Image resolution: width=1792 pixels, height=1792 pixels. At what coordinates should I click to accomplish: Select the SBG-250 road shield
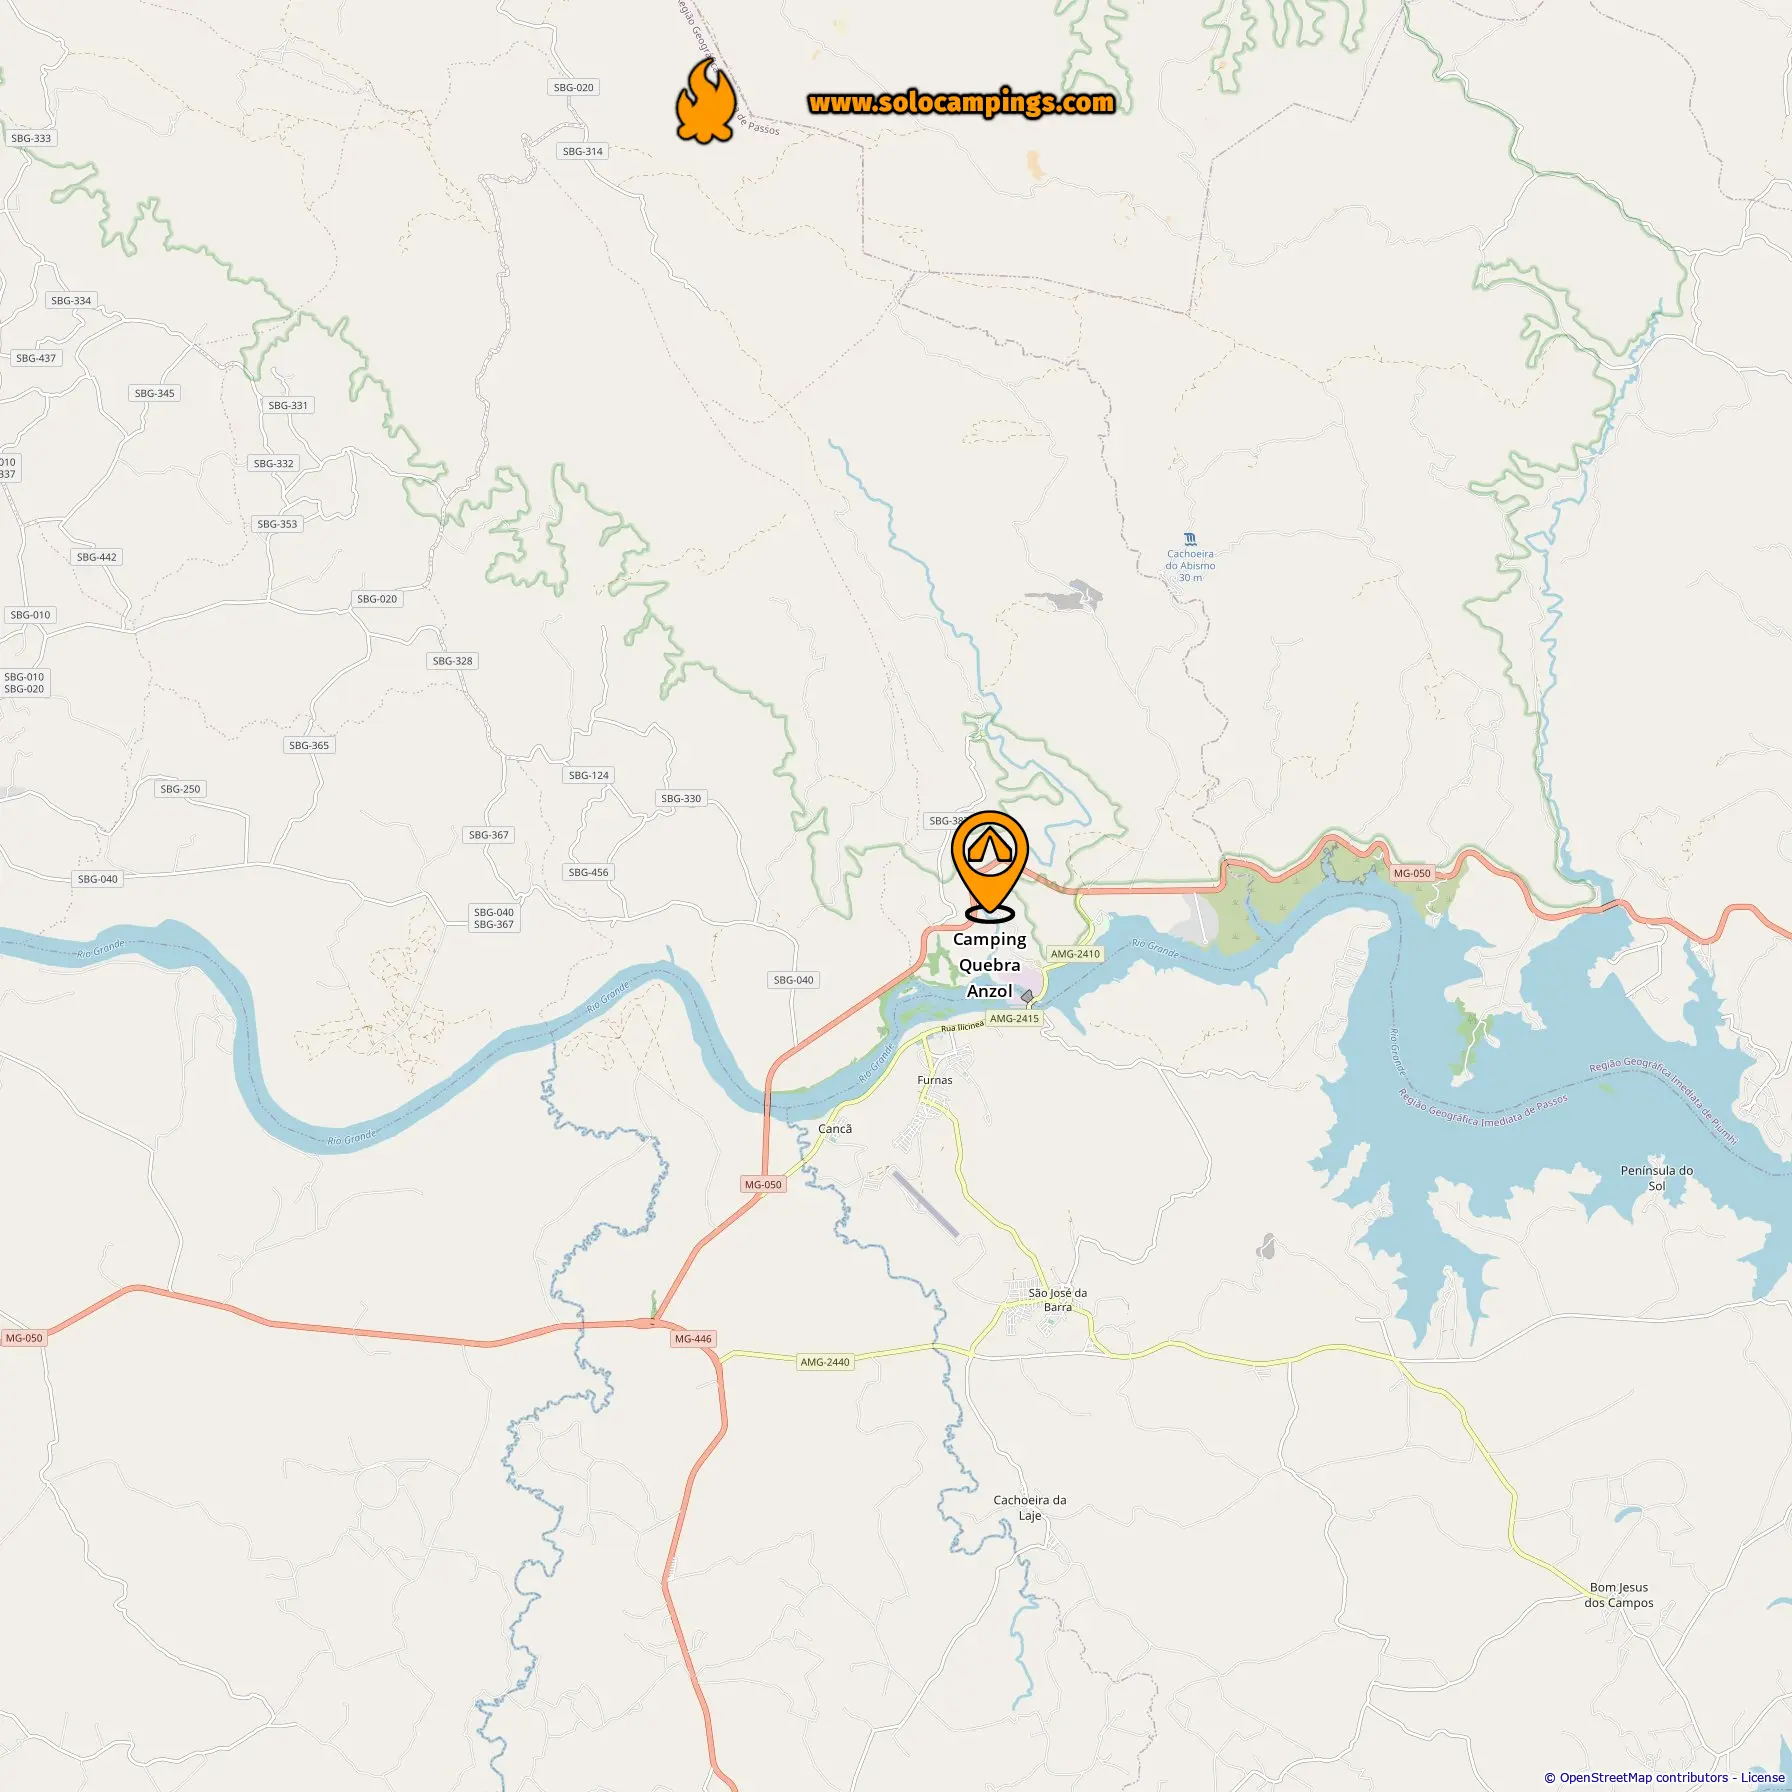pyautogui.click(x=180, y=788)
